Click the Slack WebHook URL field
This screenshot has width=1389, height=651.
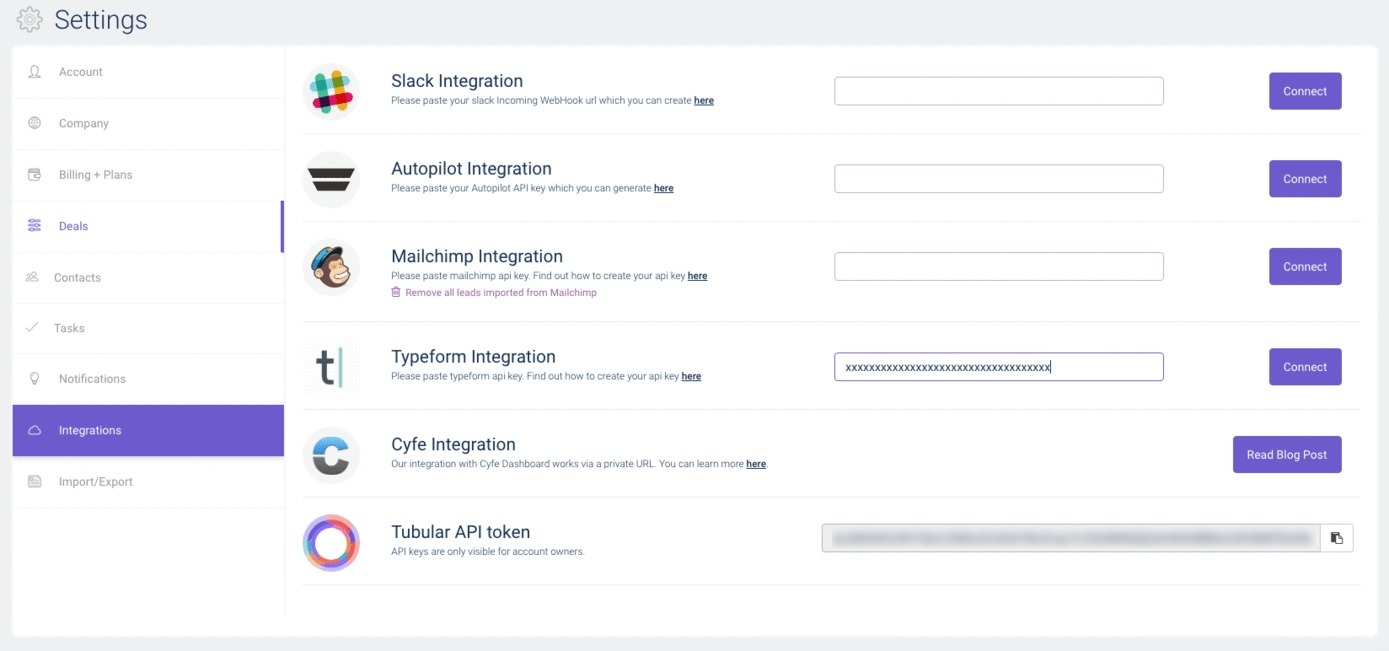click(999, 91)
